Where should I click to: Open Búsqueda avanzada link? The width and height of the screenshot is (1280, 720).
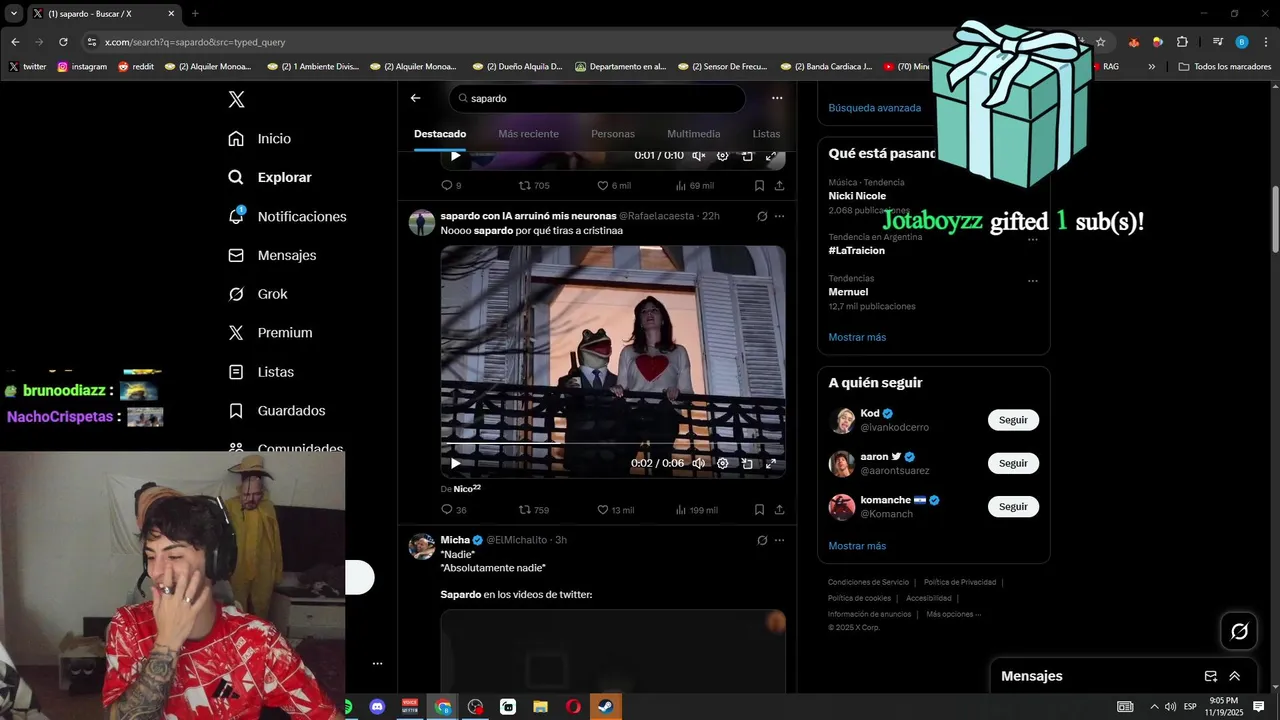(x=875, y=108)
